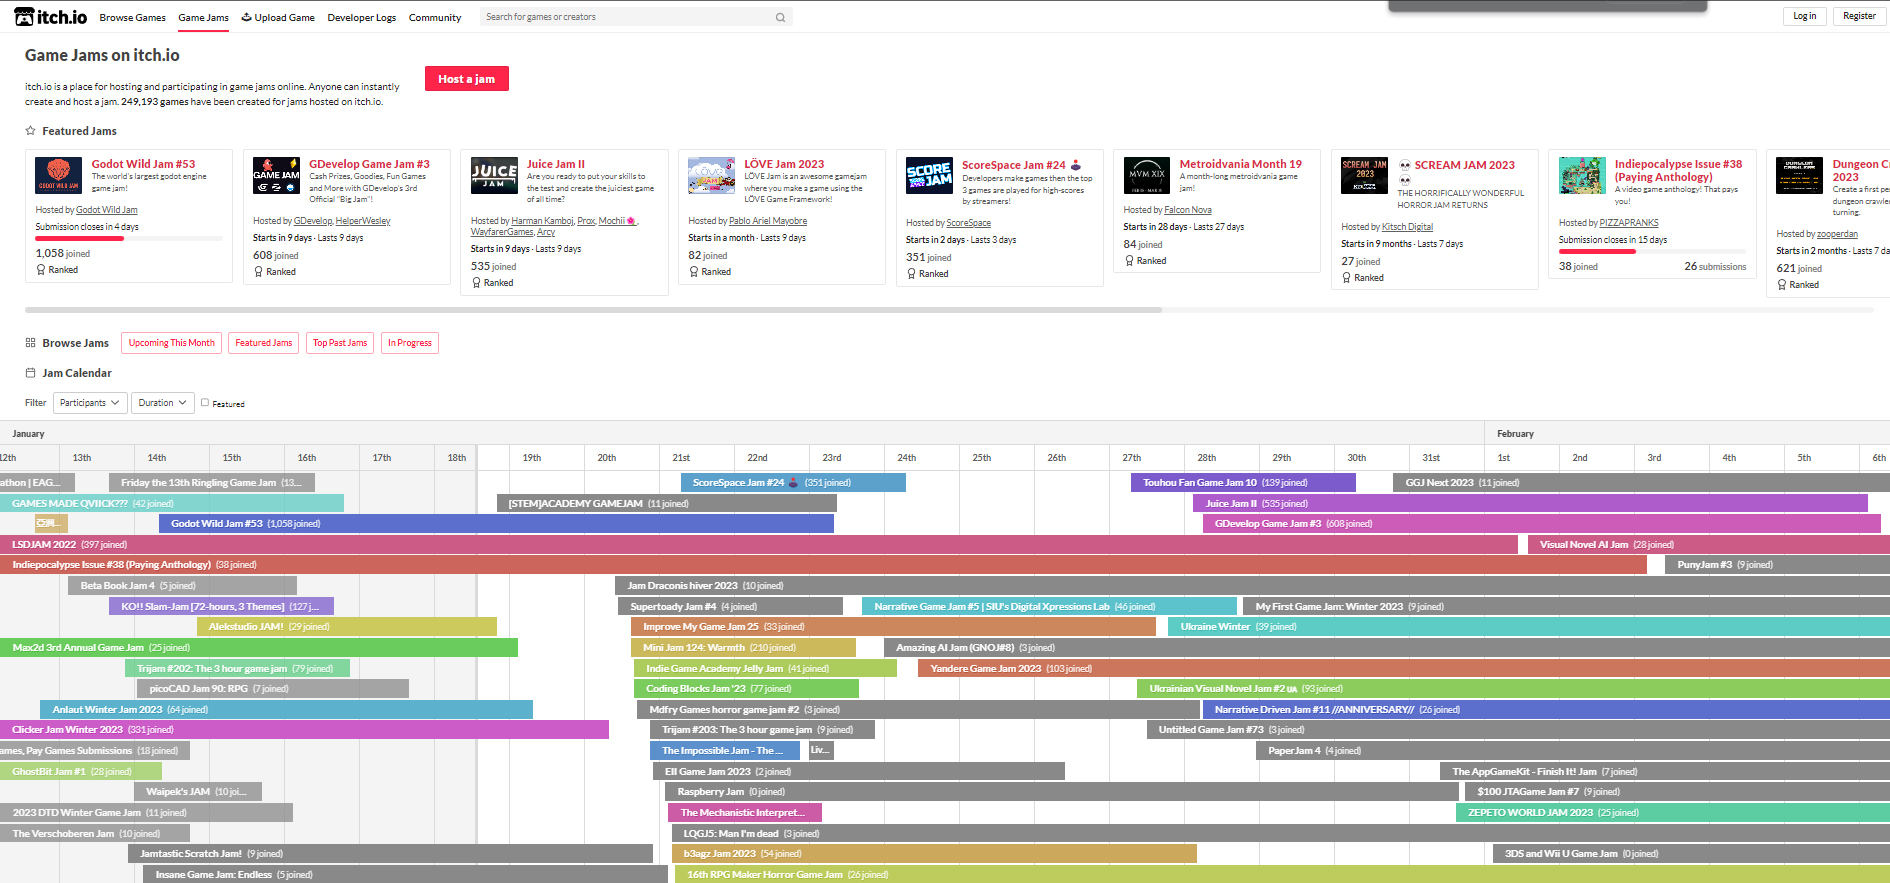Click the Browse Jams grid icon
This screenshot has width=1890, height=883.
tap(31, 343)
